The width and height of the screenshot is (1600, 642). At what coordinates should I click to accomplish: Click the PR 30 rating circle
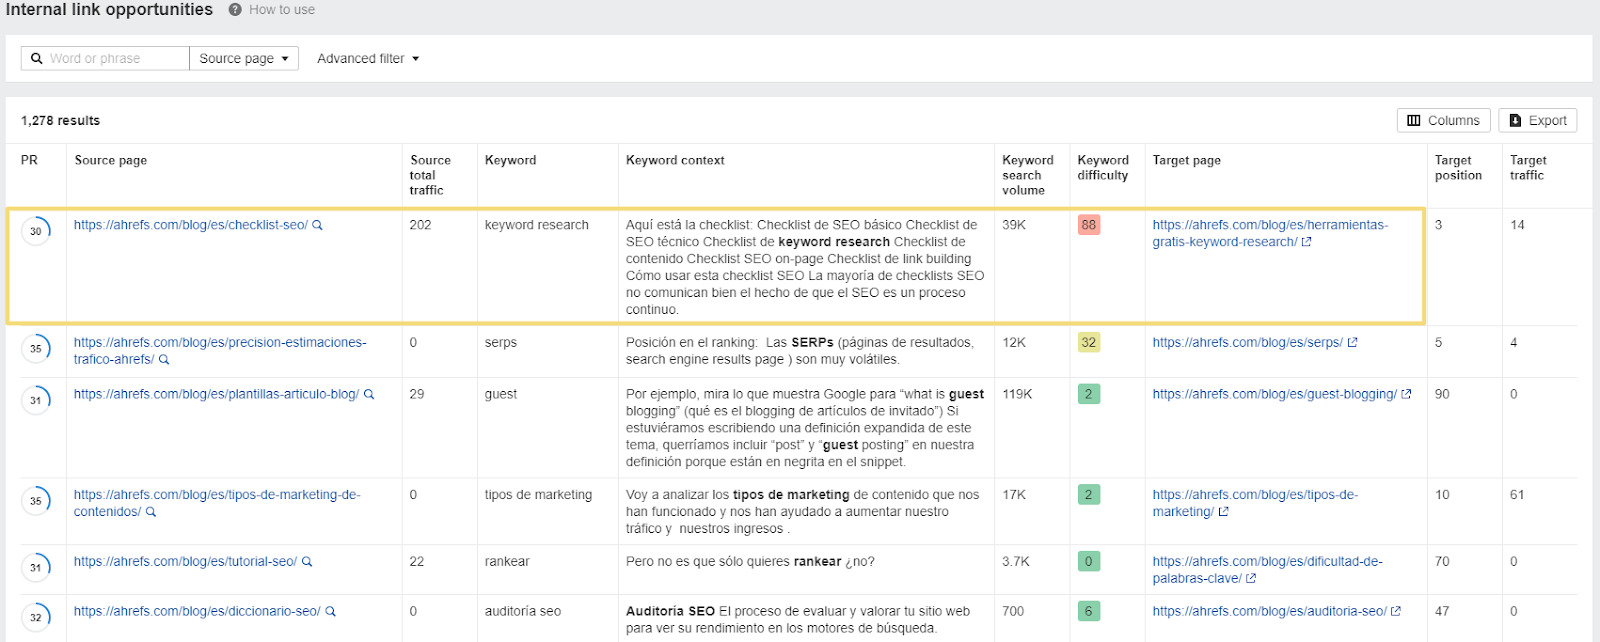[36, 232]
